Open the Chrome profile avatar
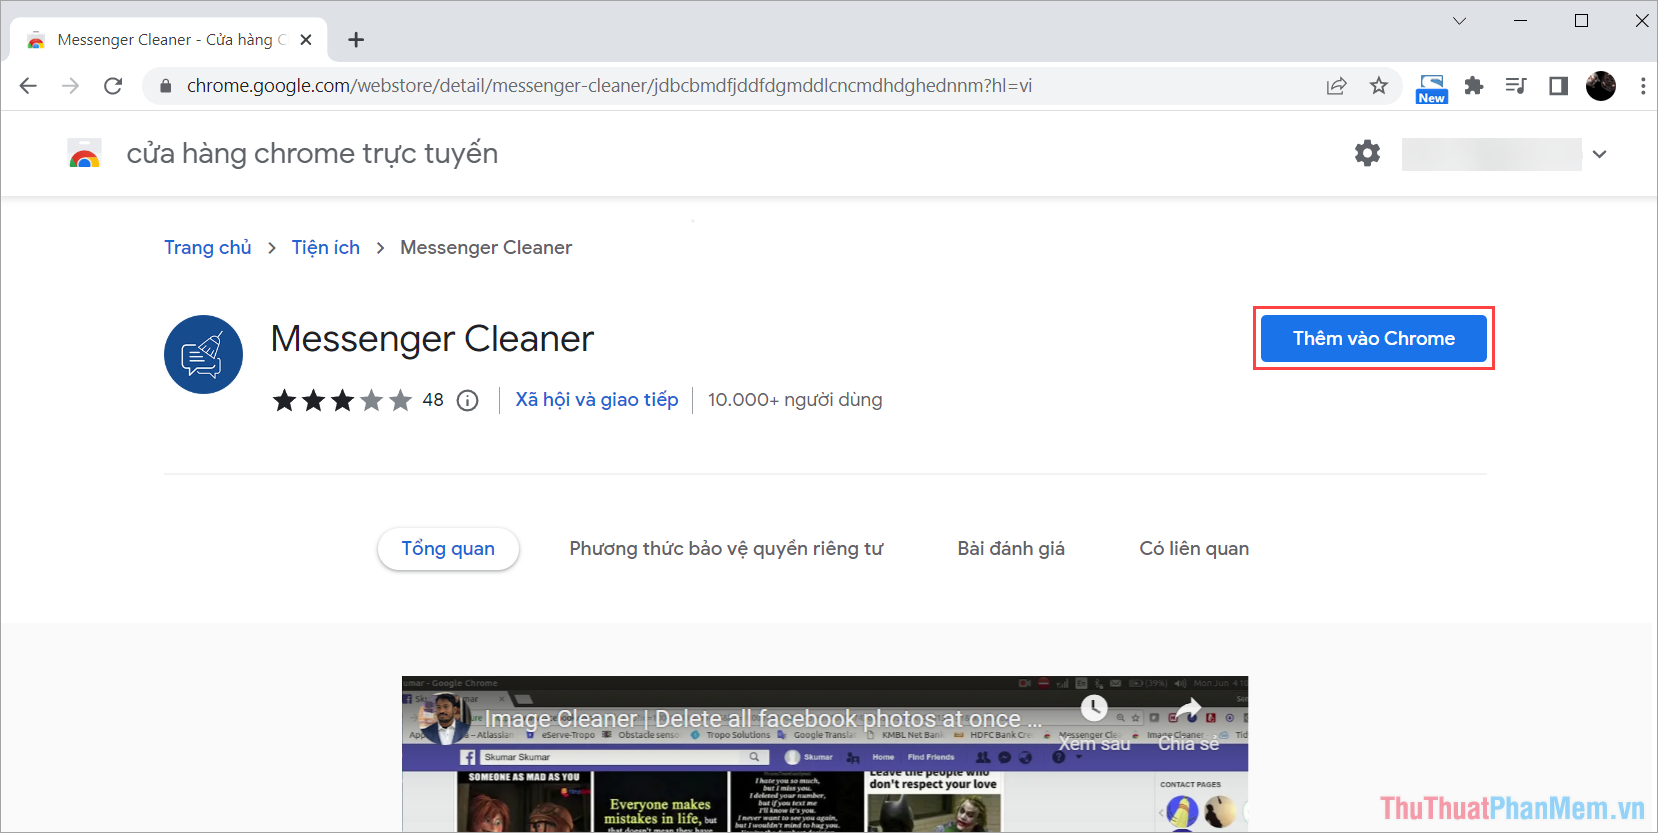The image size is (1658, 833). (x=1601, y=86)
